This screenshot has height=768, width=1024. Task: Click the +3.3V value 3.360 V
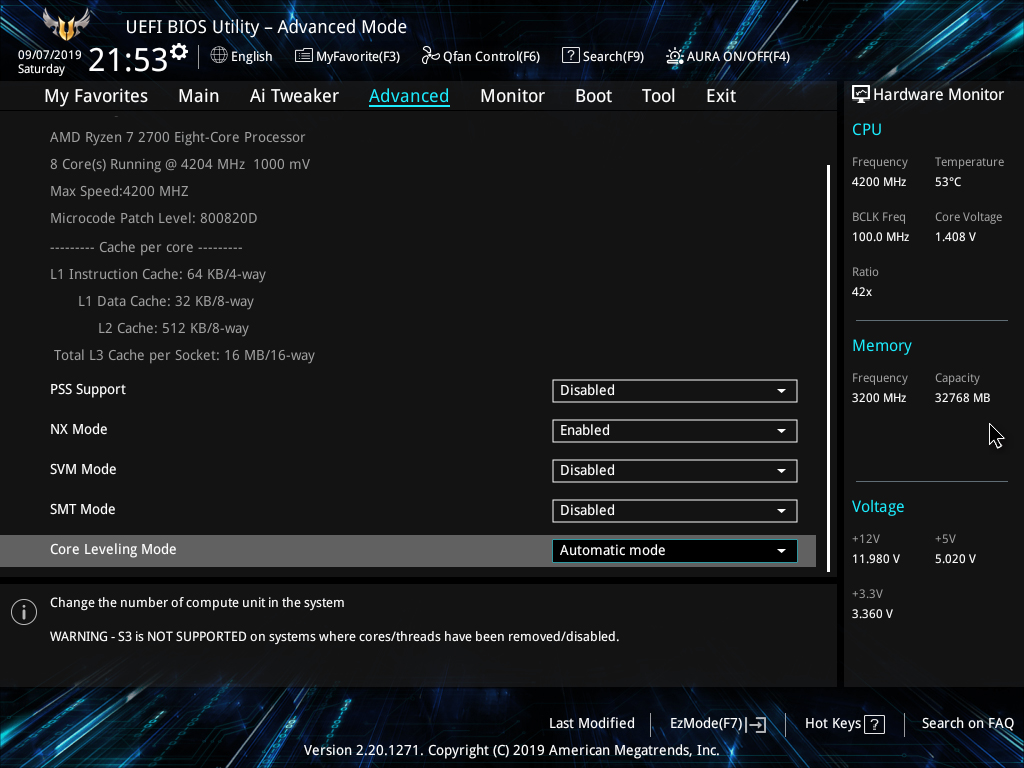tap(872, 614)
